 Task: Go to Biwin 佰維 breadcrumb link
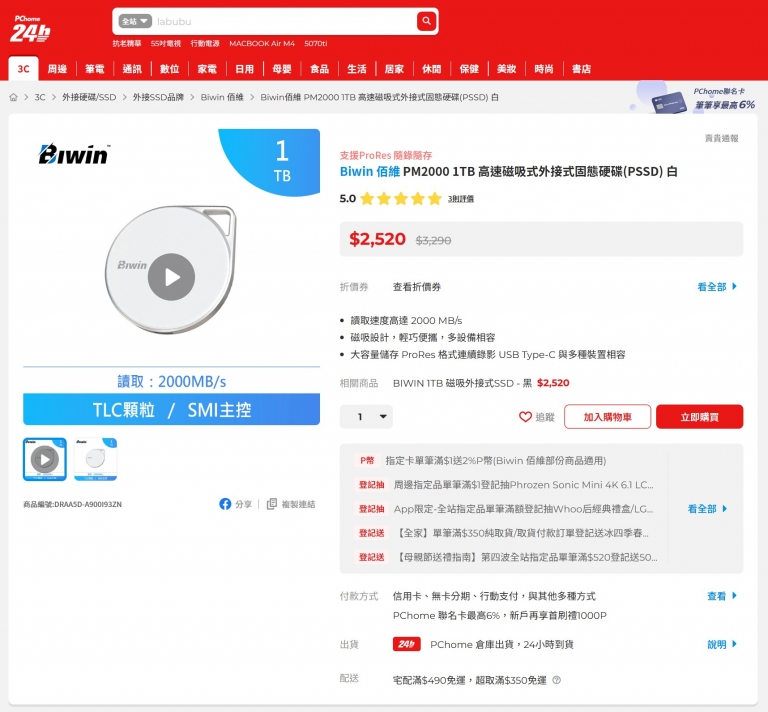click(x=222, y=97)
